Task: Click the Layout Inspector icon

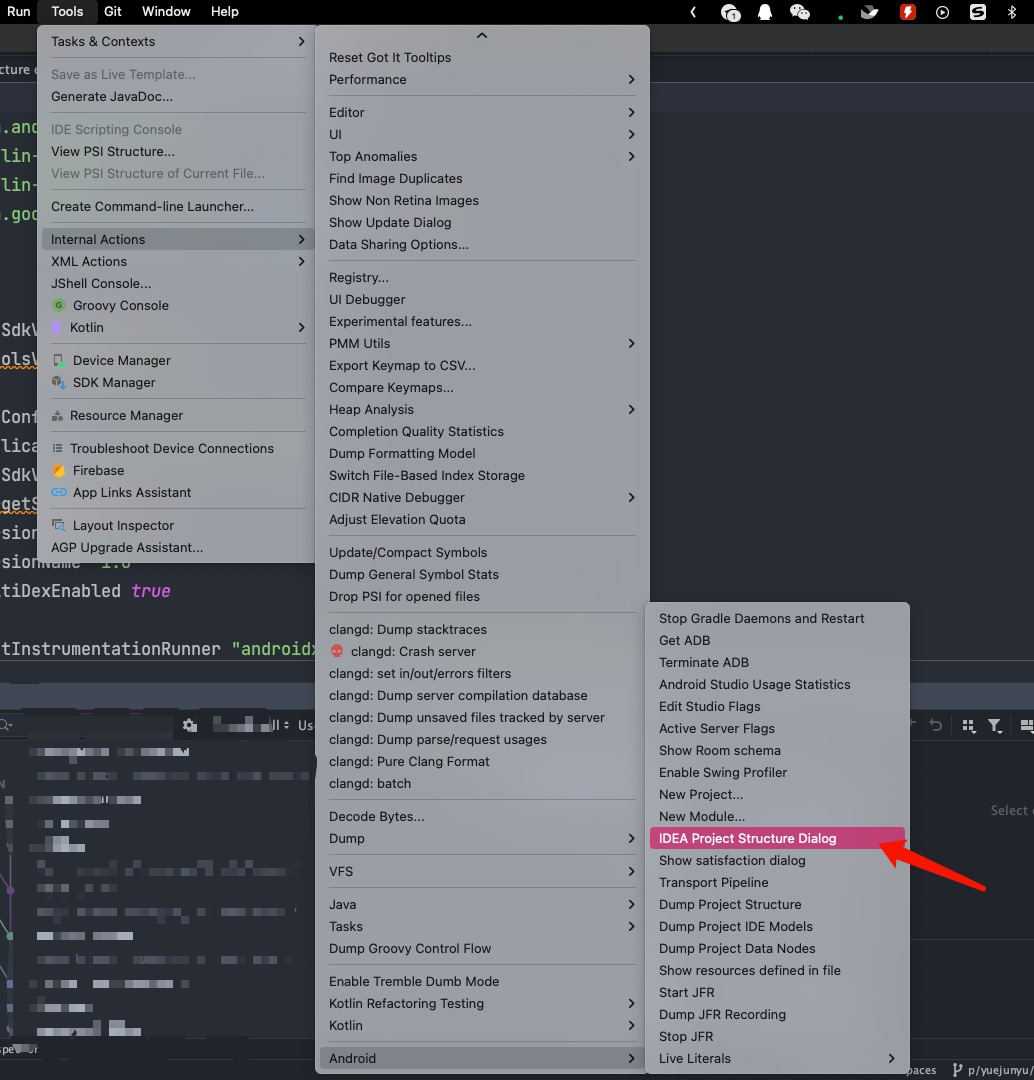Action: coord(59,526)
